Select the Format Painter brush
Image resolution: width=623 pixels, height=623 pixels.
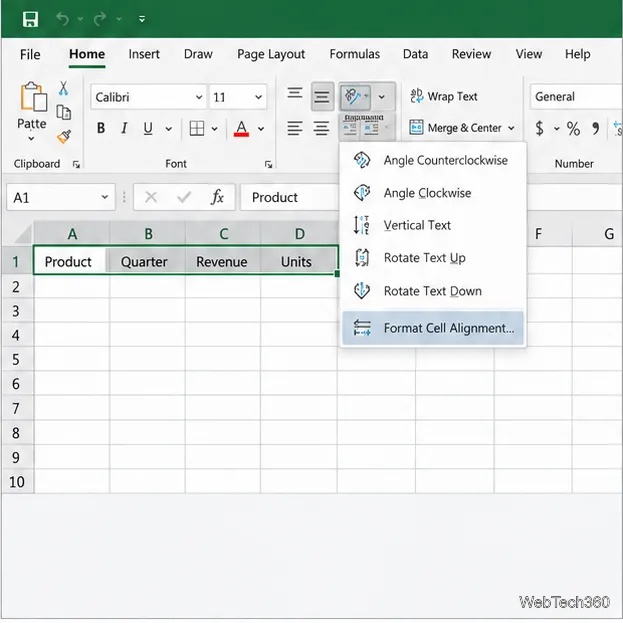pyautogui.click(x=64, y=136)
